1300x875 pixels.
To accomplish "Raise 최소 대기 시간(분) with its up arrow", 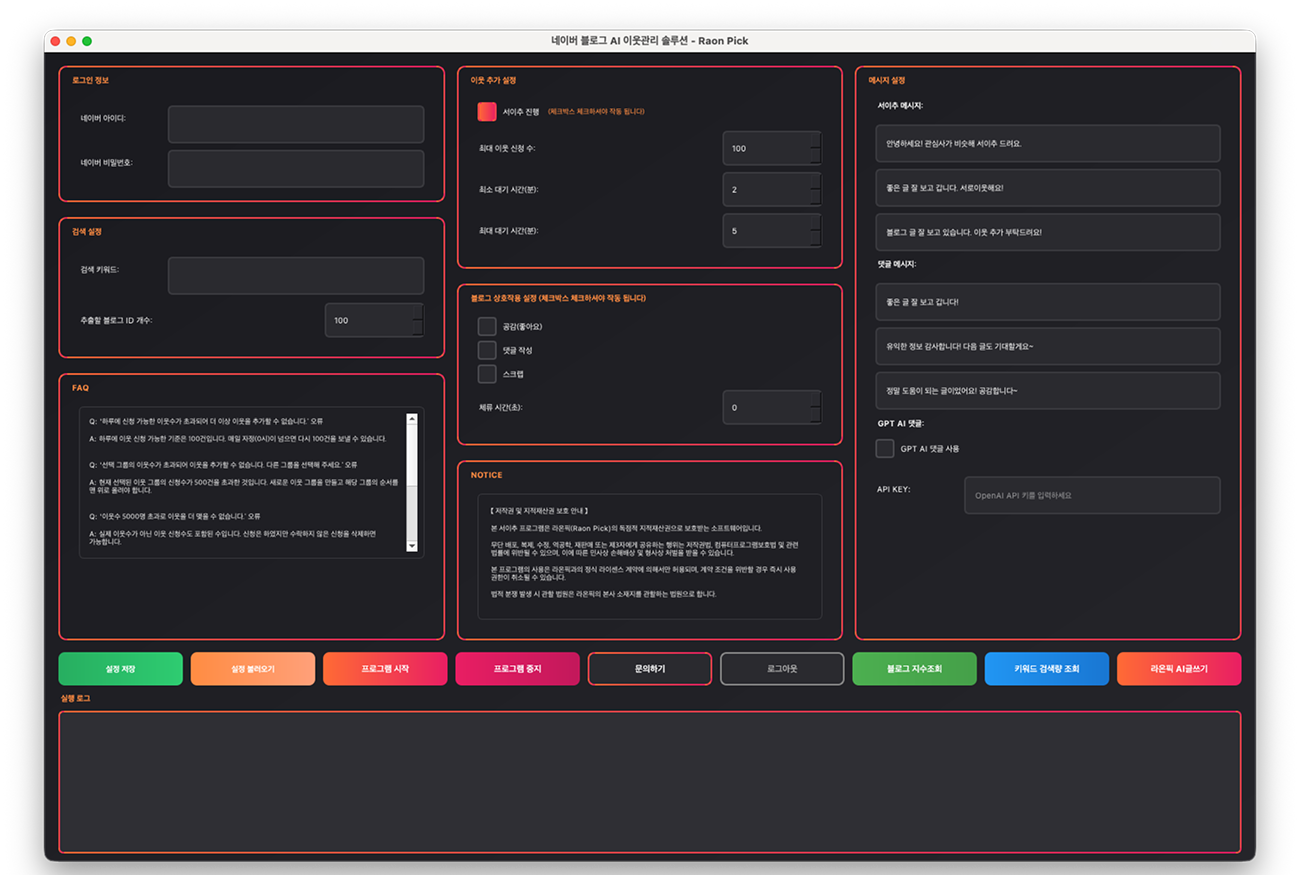I will click(x=815, y=181).
